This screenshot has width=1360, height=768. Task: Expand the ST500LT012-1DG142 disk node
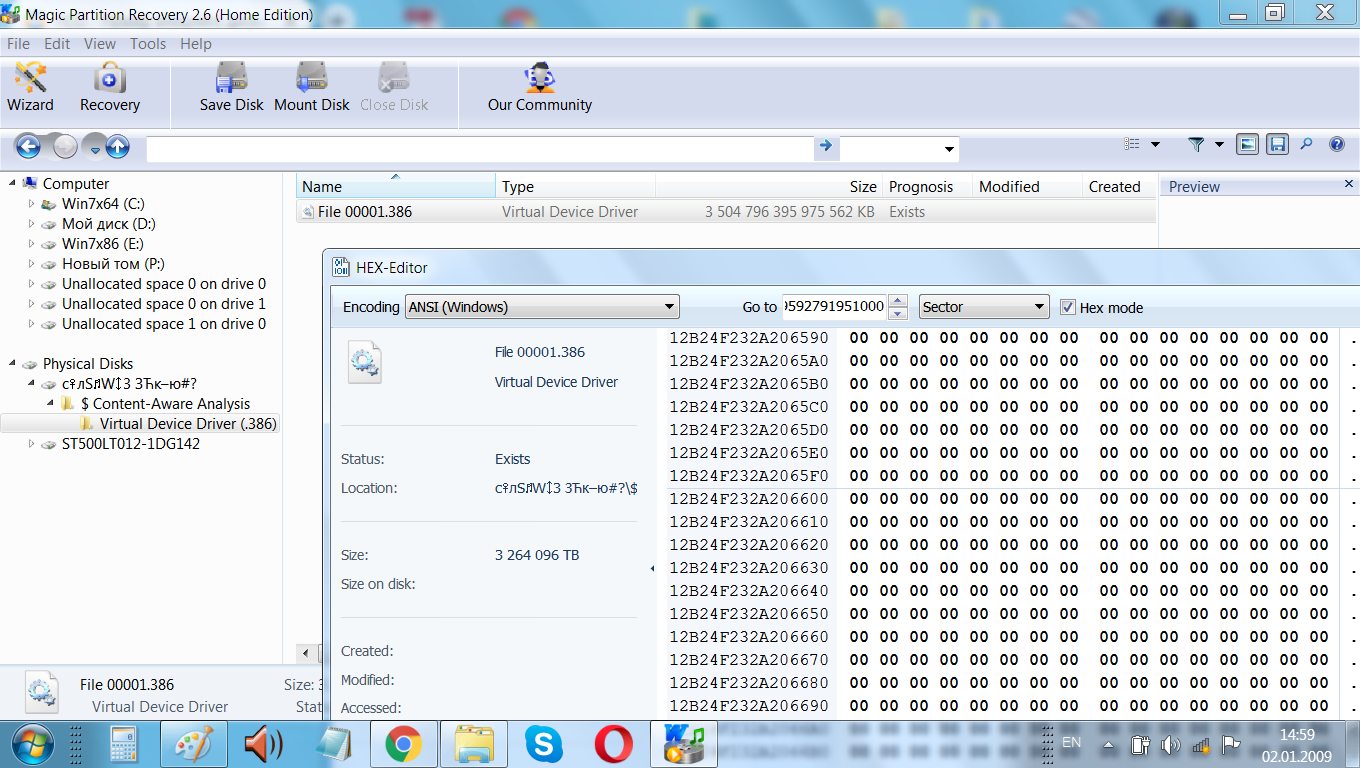pyautogui.click(x=32, y=444)
